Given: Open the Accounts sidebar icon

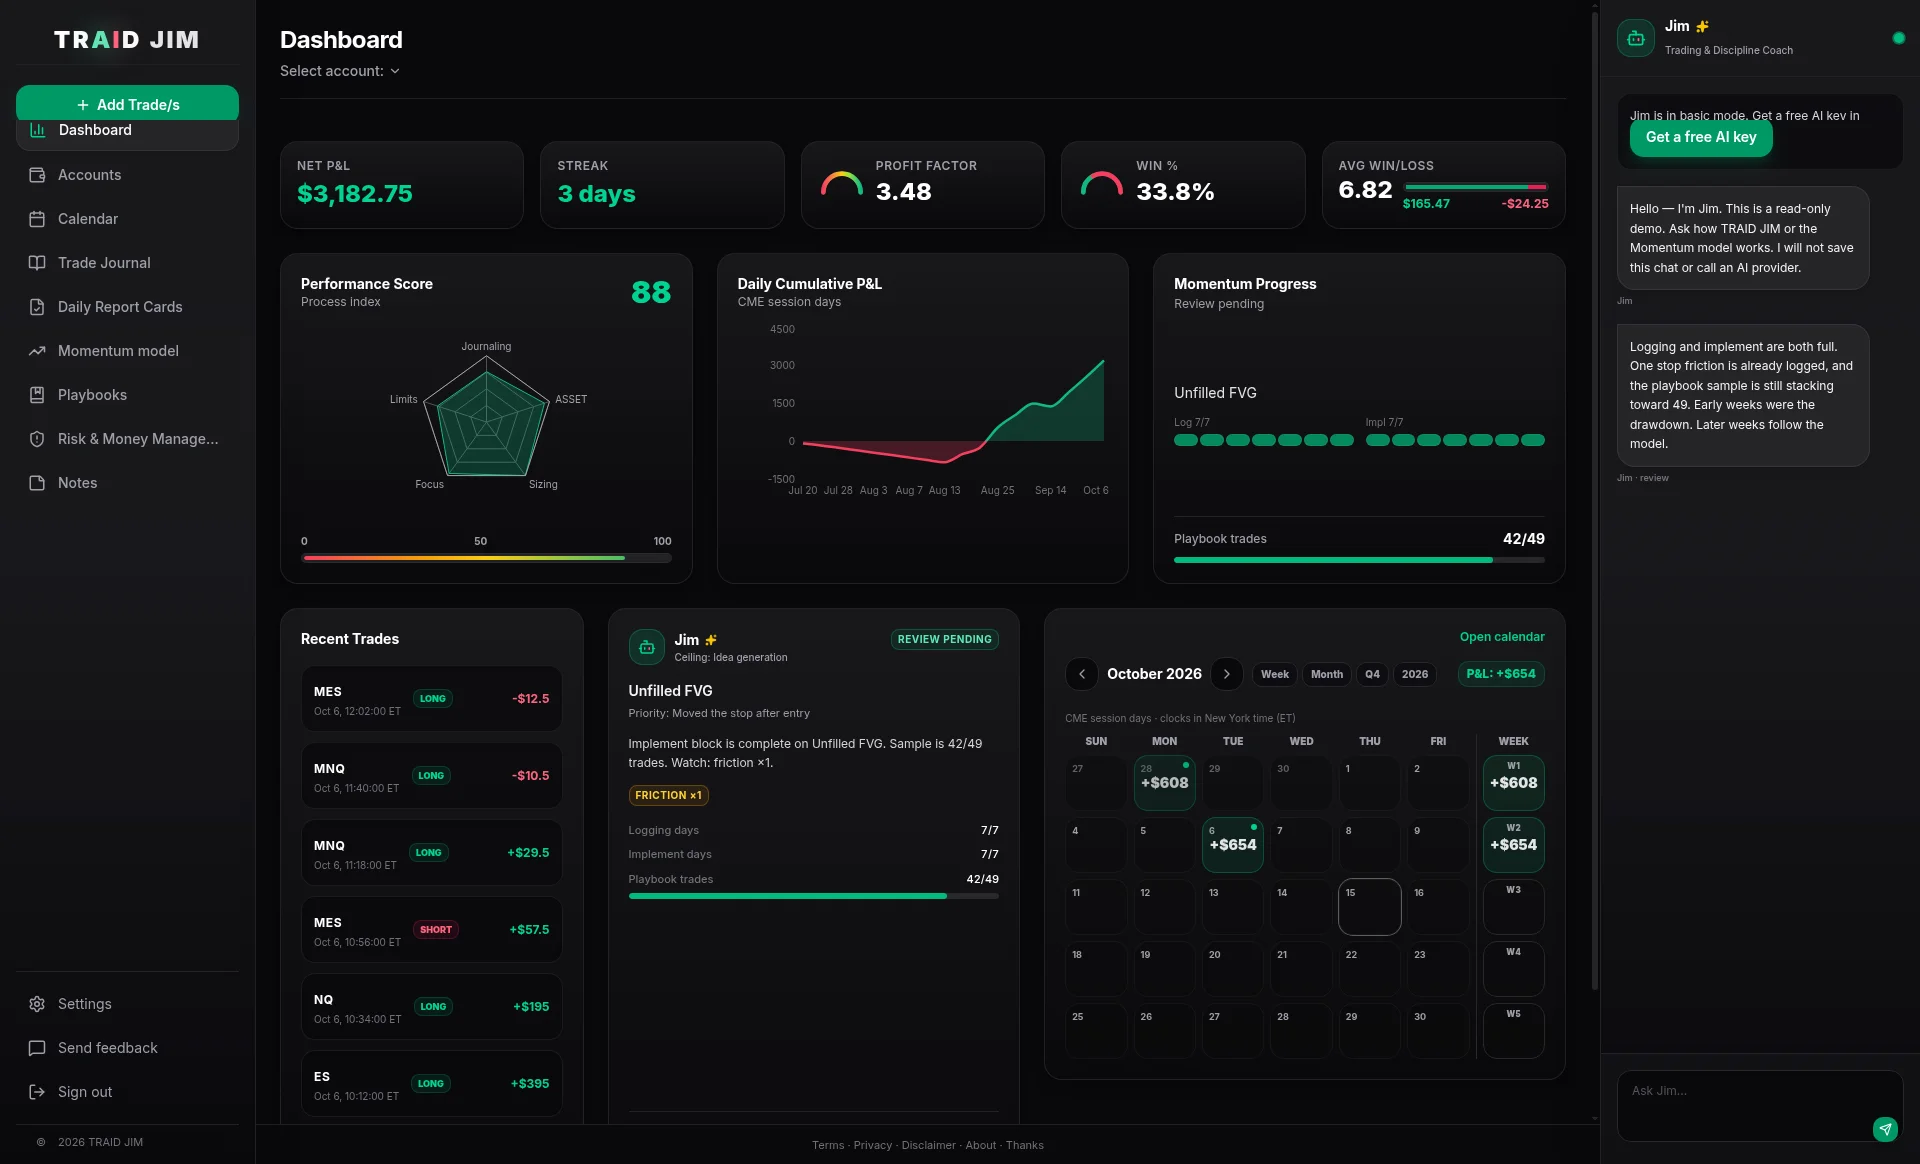Looking at the screenshot, I should (37, 175).
